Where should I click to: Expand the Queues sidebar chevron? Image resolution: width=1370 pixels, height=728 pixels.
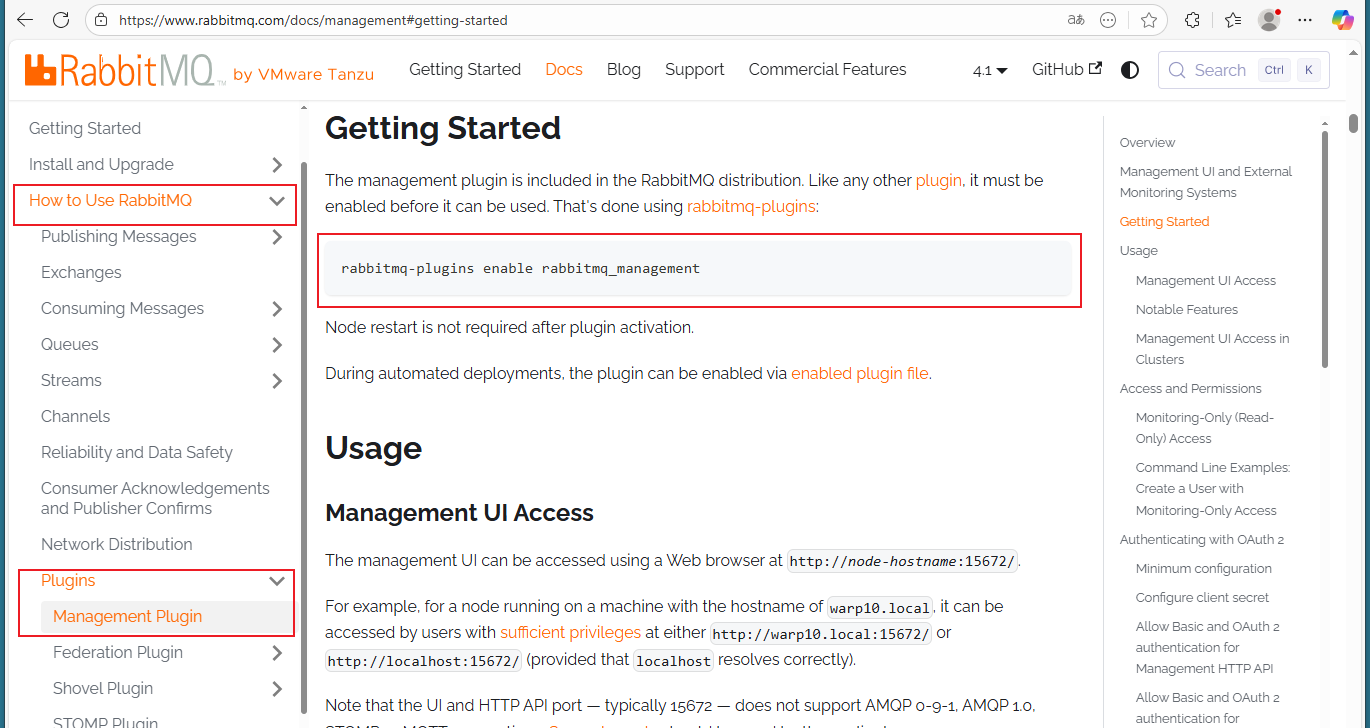click(x=277, y=345)
